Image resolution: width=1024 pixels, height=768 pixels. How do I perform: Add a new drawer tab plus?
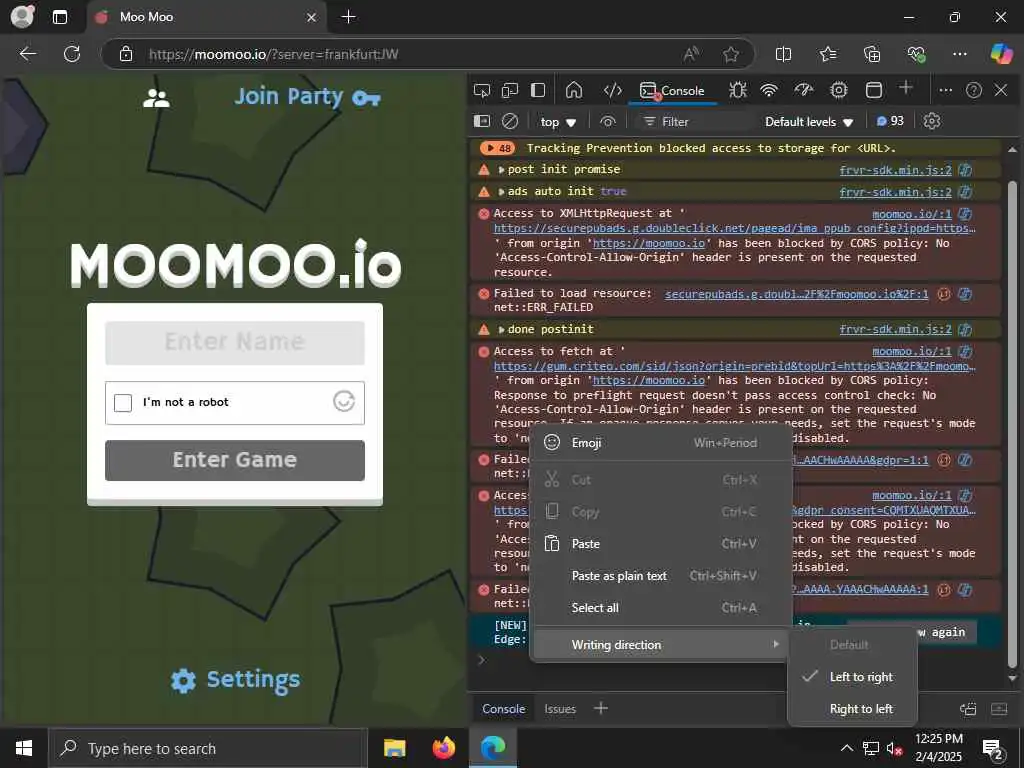pos(601,708)
